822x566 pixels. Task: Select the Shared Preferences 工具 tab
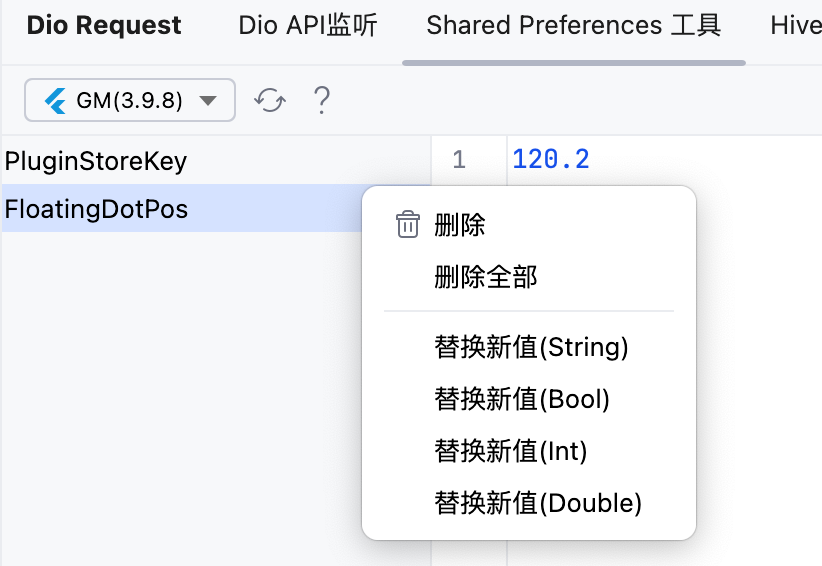tap(574, 26)
